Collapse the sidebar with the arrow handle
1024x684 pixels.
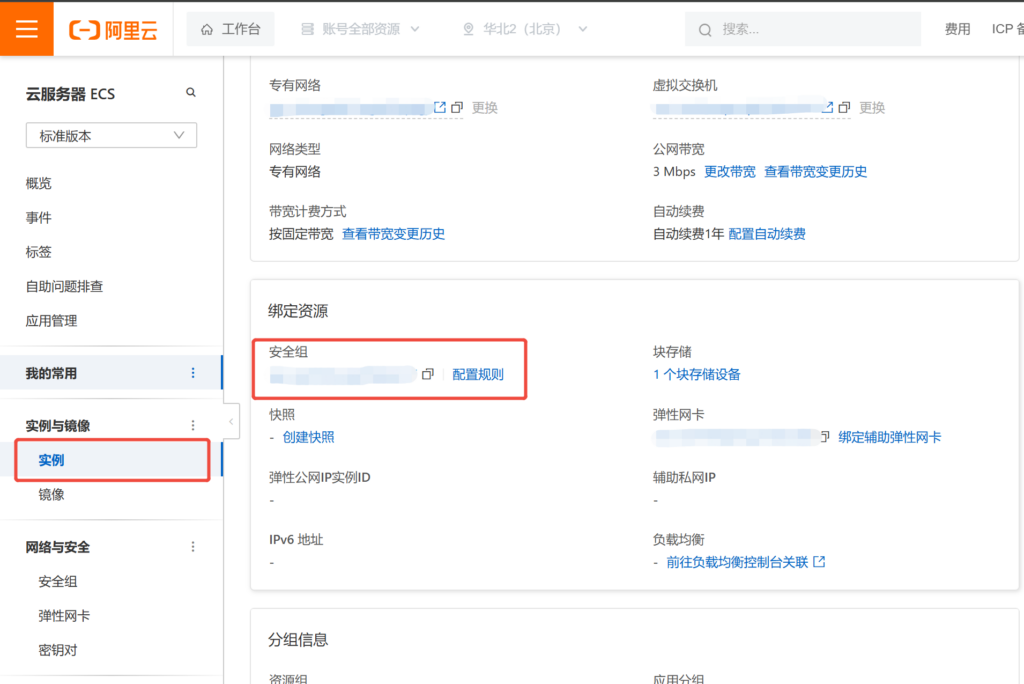231,422
